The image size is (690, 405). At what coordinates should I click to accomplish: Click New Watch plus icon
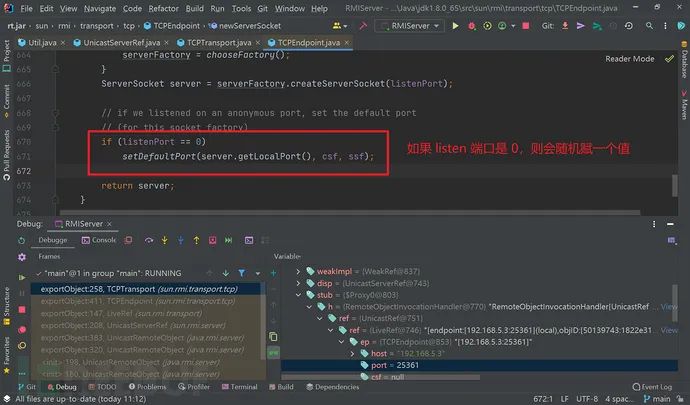[273, 273]
